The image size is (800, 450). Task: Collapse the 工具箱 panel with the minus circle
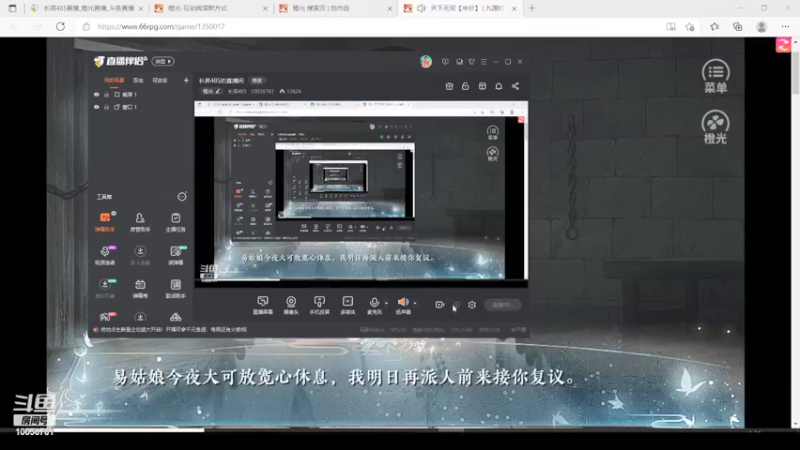[182, 197]
